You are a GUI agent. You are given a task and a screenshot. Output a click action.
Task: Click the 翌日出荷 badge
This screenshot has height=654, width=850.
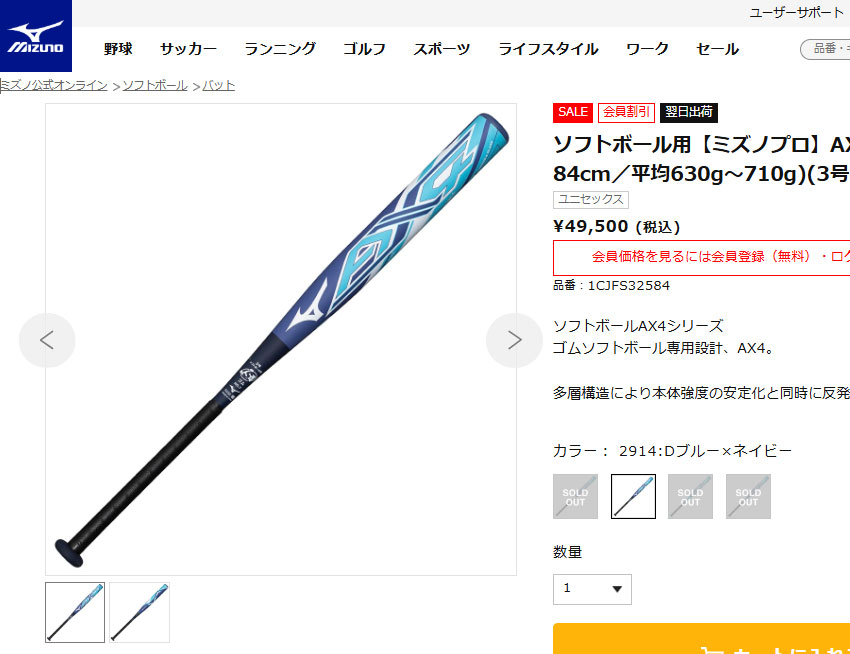pyautogui.click(x=688, y=112)
